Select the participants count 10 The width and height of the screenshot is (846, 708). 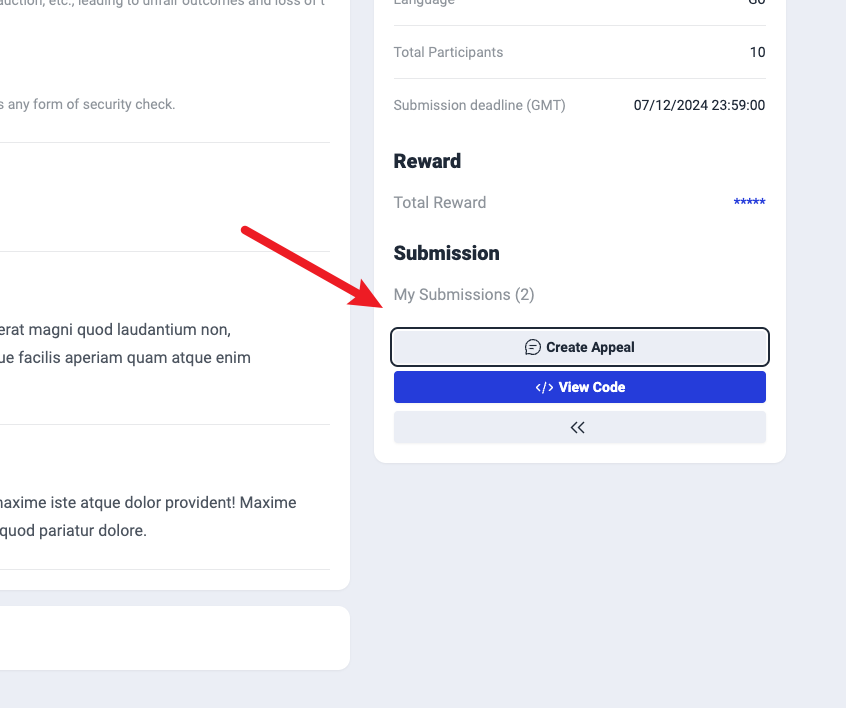757,52
